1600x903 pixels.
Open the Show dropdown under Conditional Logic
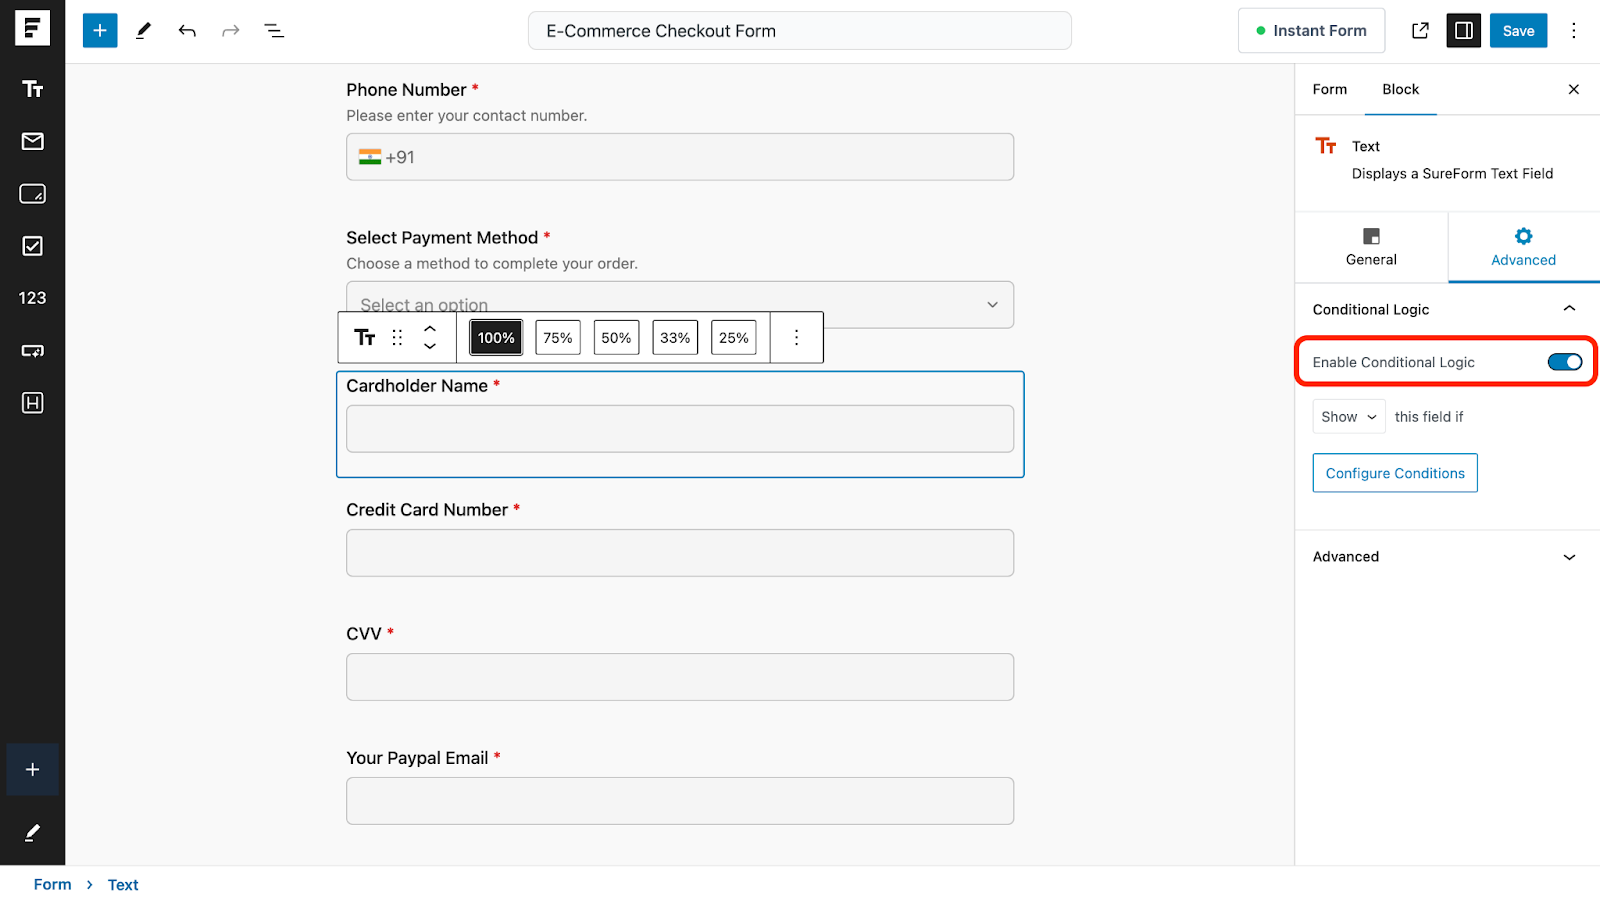pyautogui.click(x=1348, y=416)
